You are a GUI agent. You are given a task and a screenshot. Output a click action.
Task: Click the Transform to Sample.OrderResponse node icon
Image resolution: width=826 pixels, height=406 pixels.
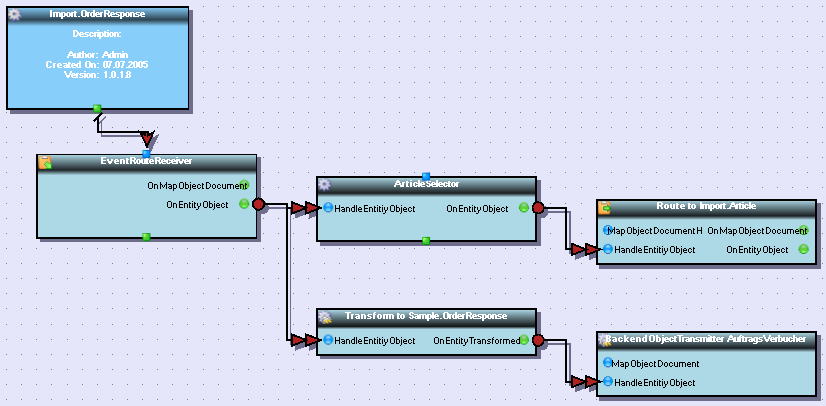(325, 317)
